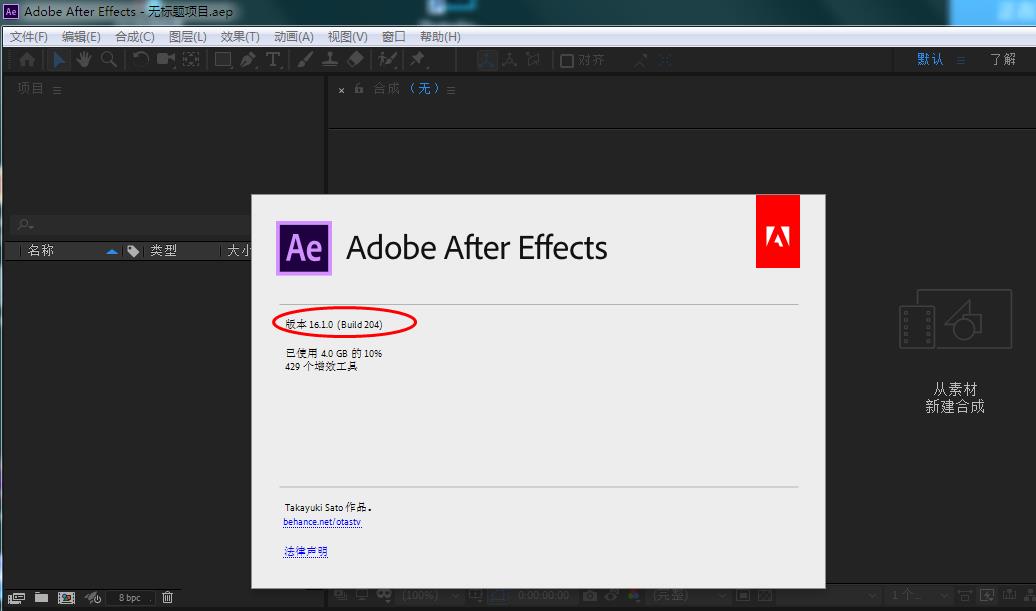
Task: Open the 视图(V) menu
Action: click(x=348, y=37)
